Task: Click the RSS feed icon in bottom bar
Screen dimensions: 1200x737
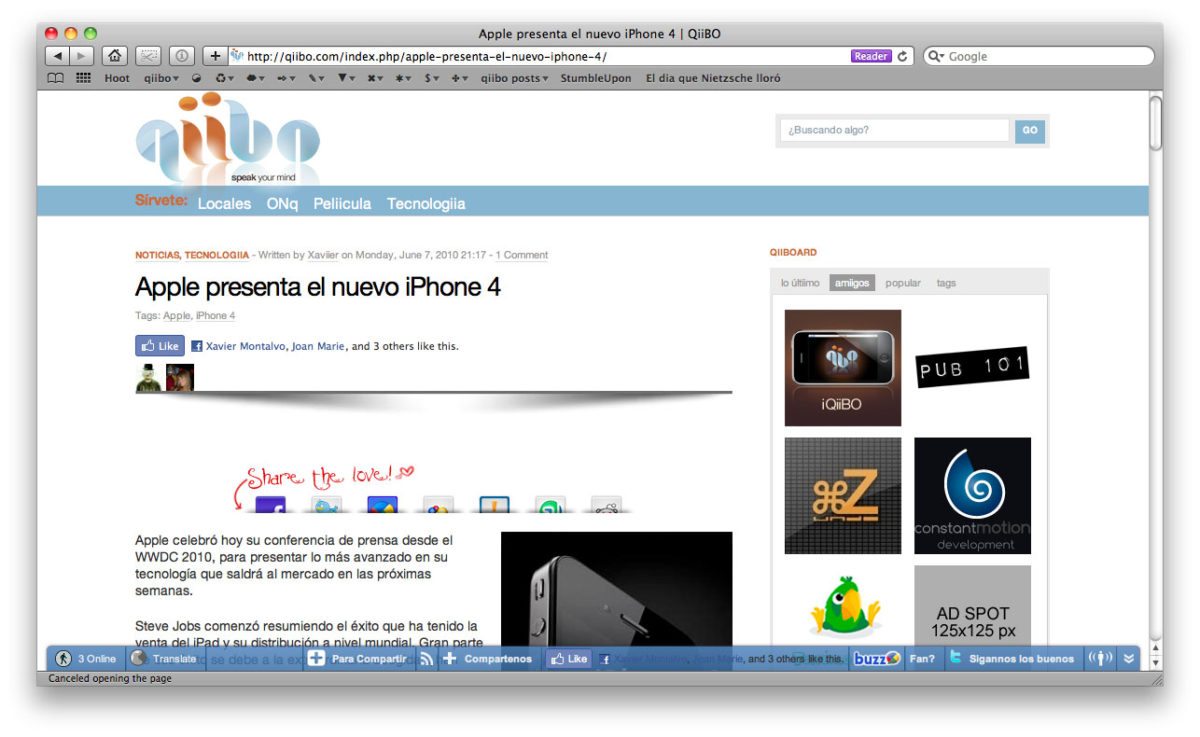Action: click(427, 659)
